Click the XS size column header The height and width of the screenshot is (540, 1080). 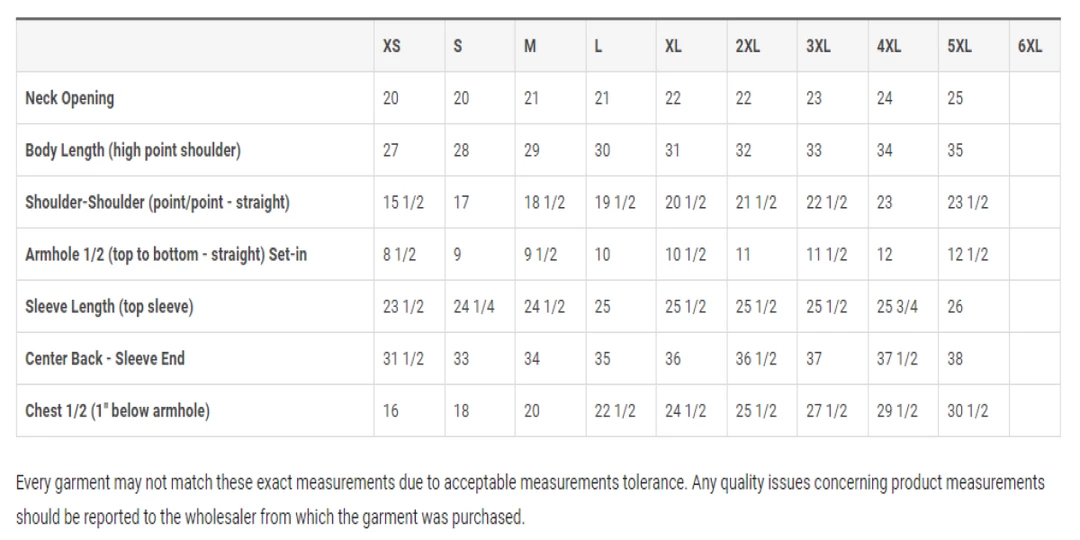click(x=391, y=46)
